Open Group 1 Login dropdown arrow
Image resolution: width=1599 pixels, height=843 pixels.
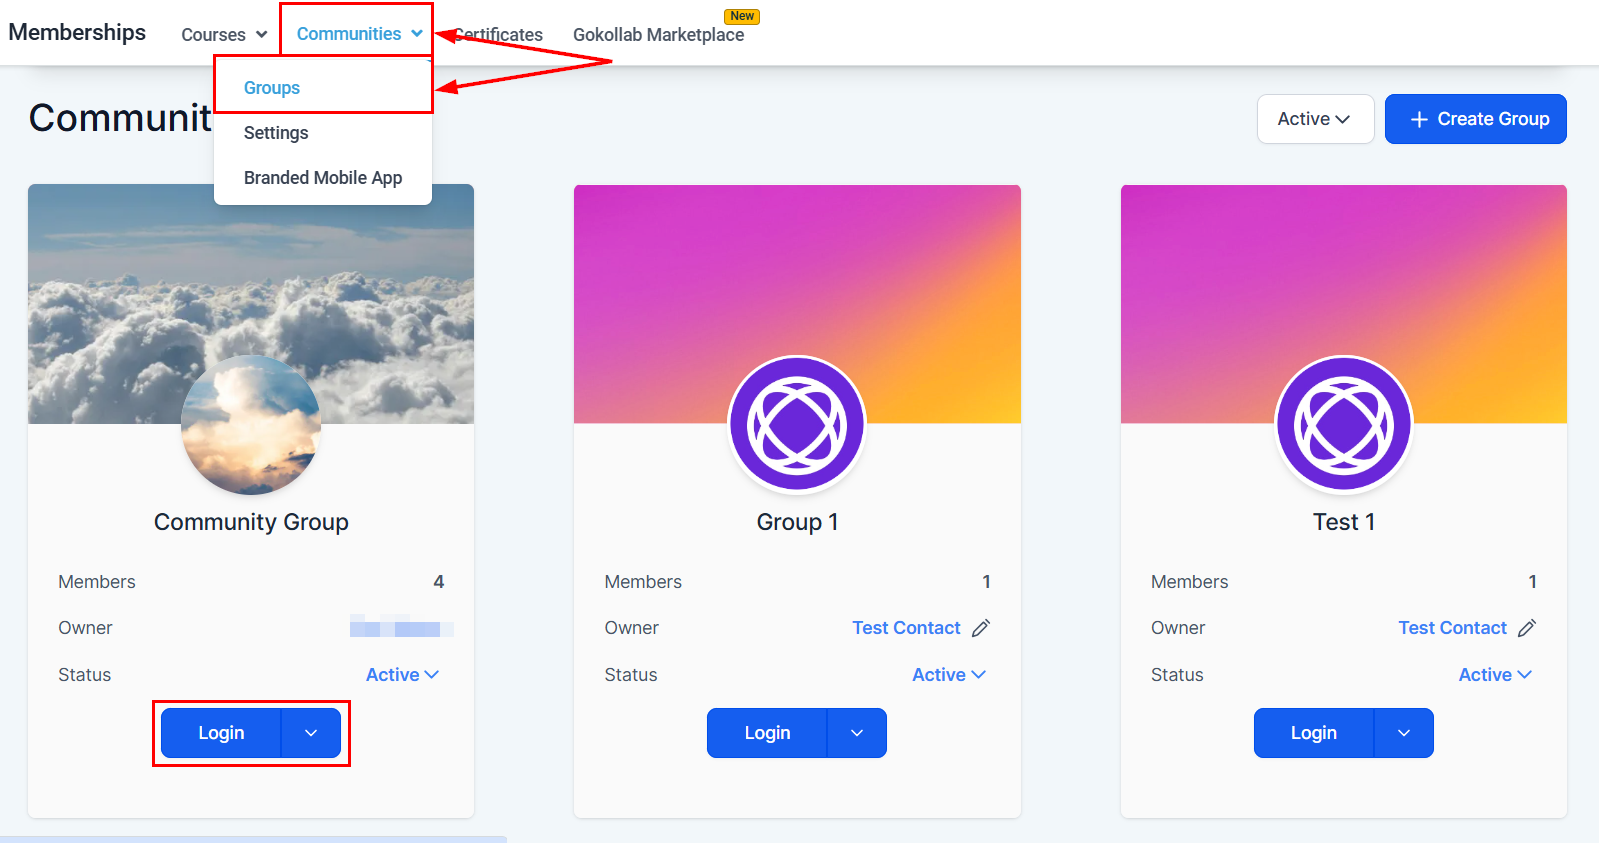tap(857, 733)
